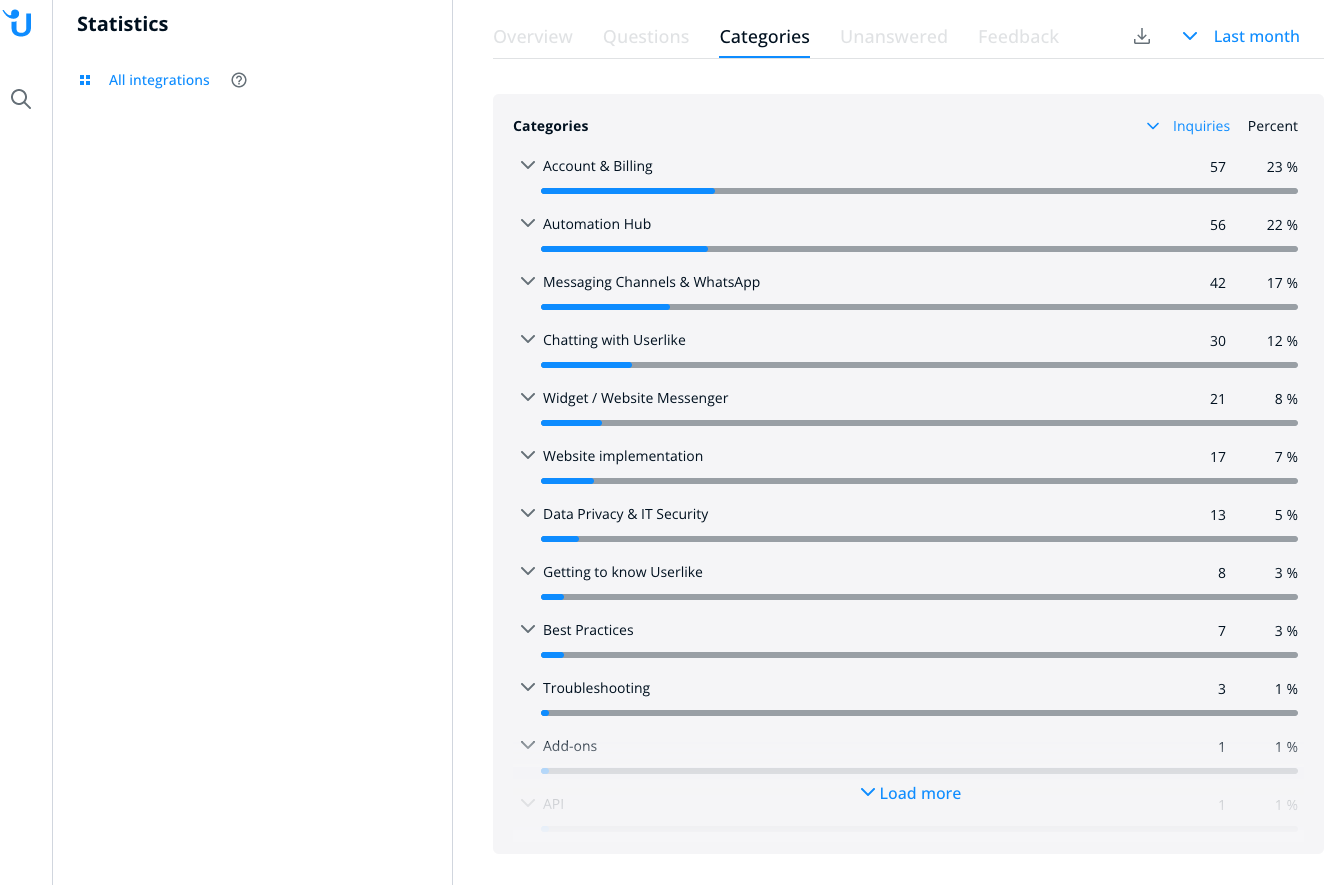Click the Automation Hub progress bar

point(919,248)
